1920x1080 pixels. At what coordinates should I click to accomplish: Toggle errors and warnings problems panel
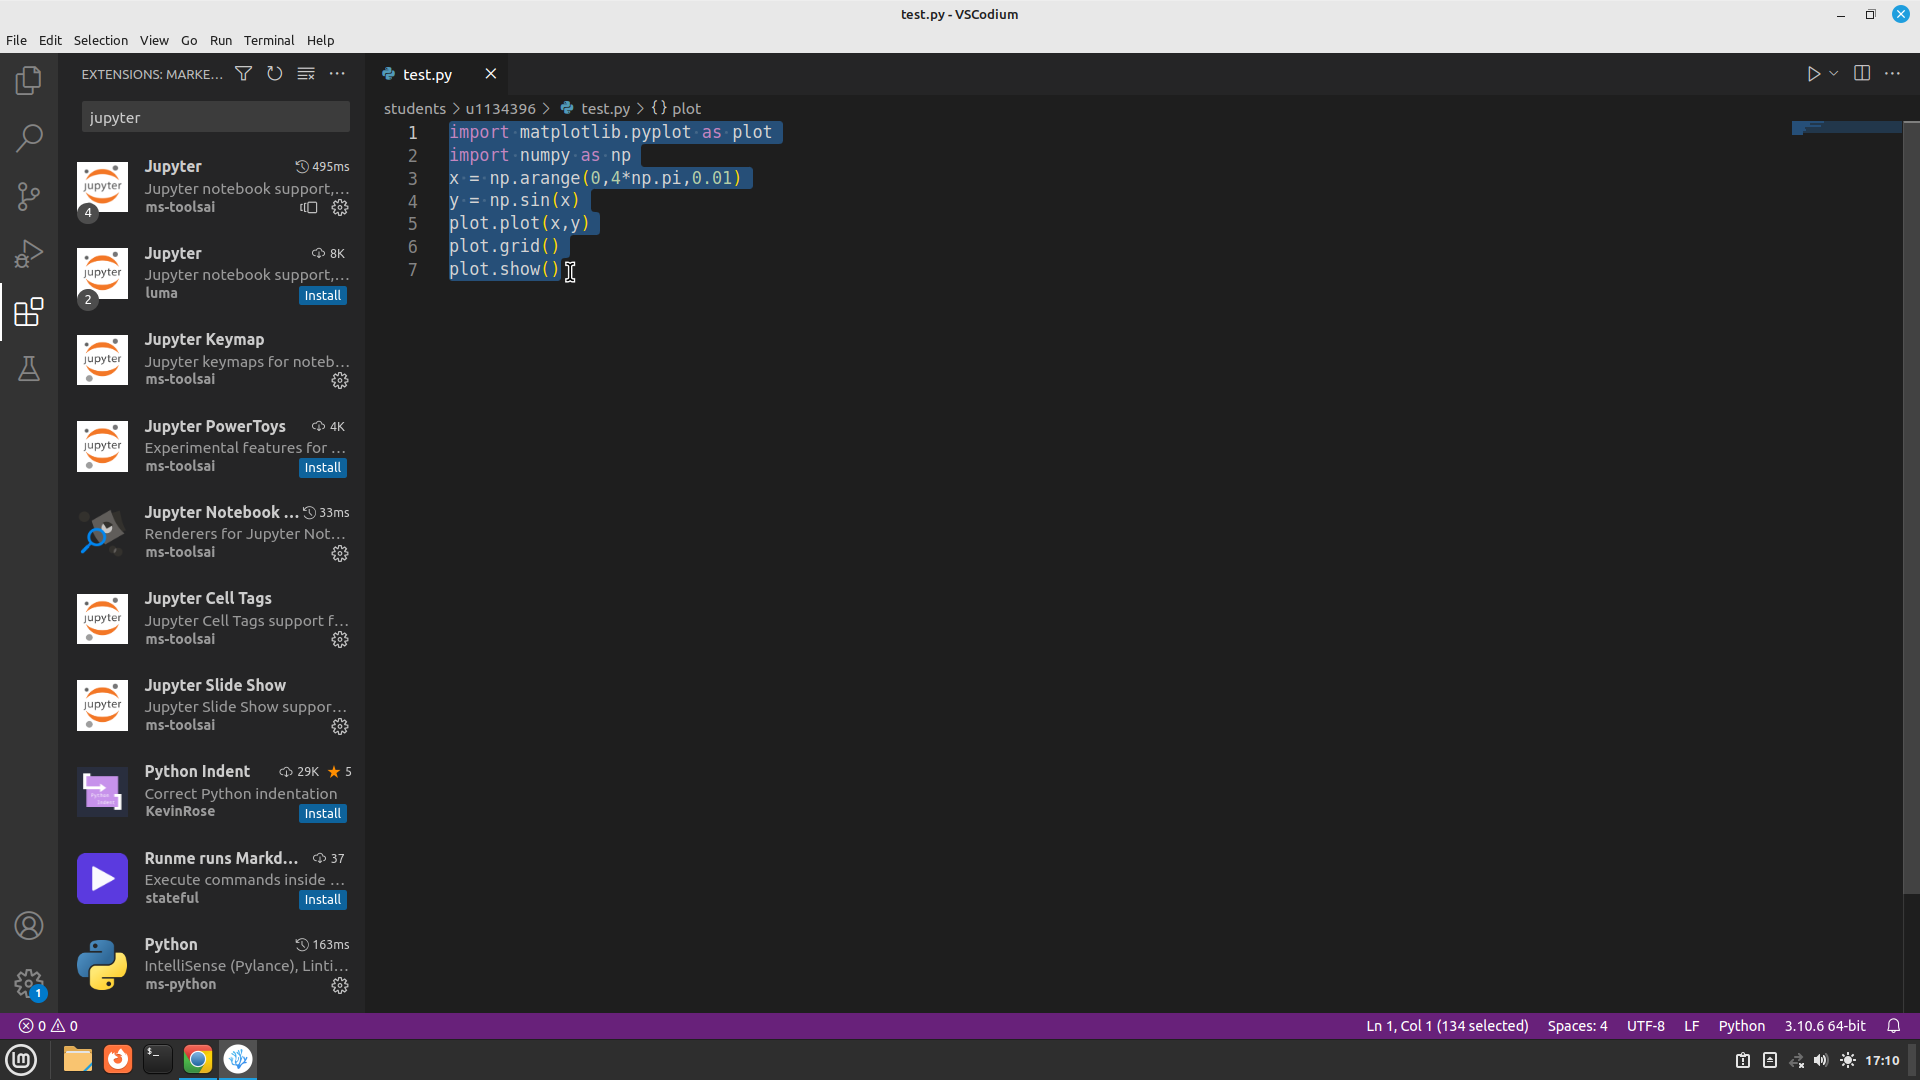(x=48, y=1026)
